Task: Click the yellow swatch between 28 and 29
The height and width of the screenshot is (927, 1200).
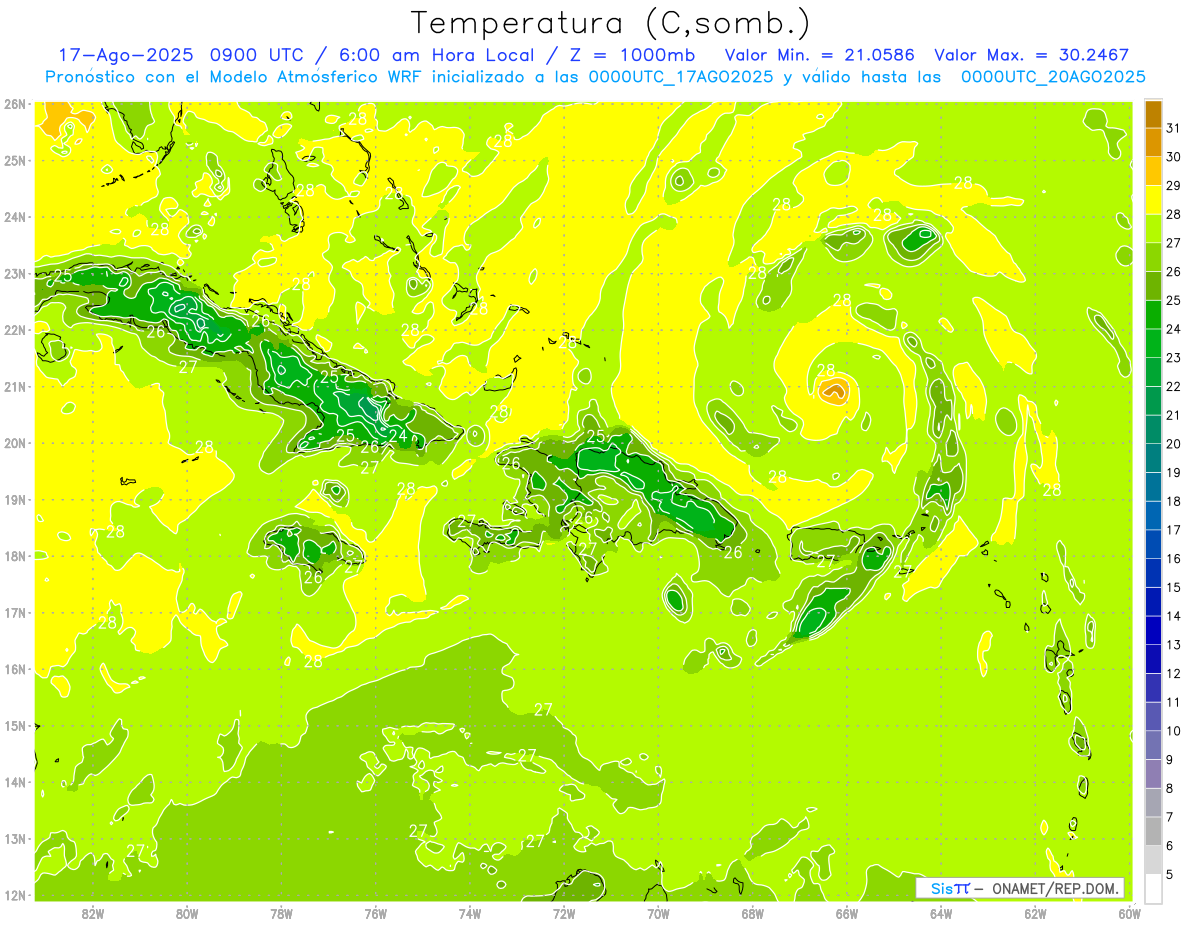Action: (x=1153, y=199)
